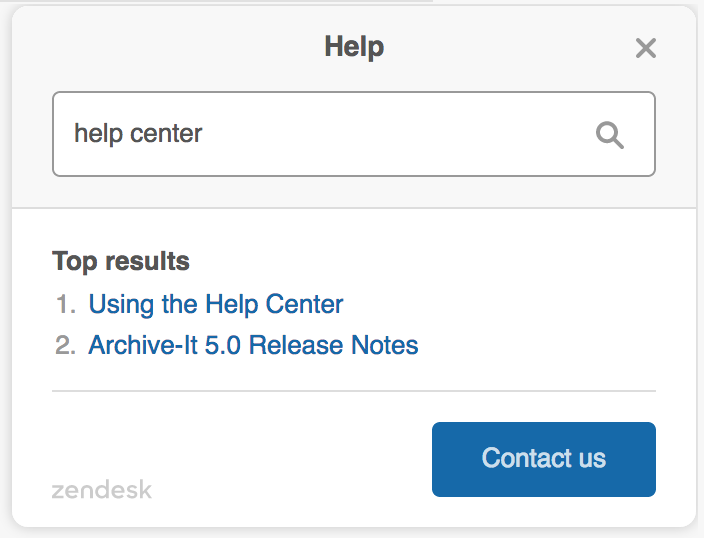Click the divider line above Contact us
Screen dimensions: 704x538
[354, 390]
